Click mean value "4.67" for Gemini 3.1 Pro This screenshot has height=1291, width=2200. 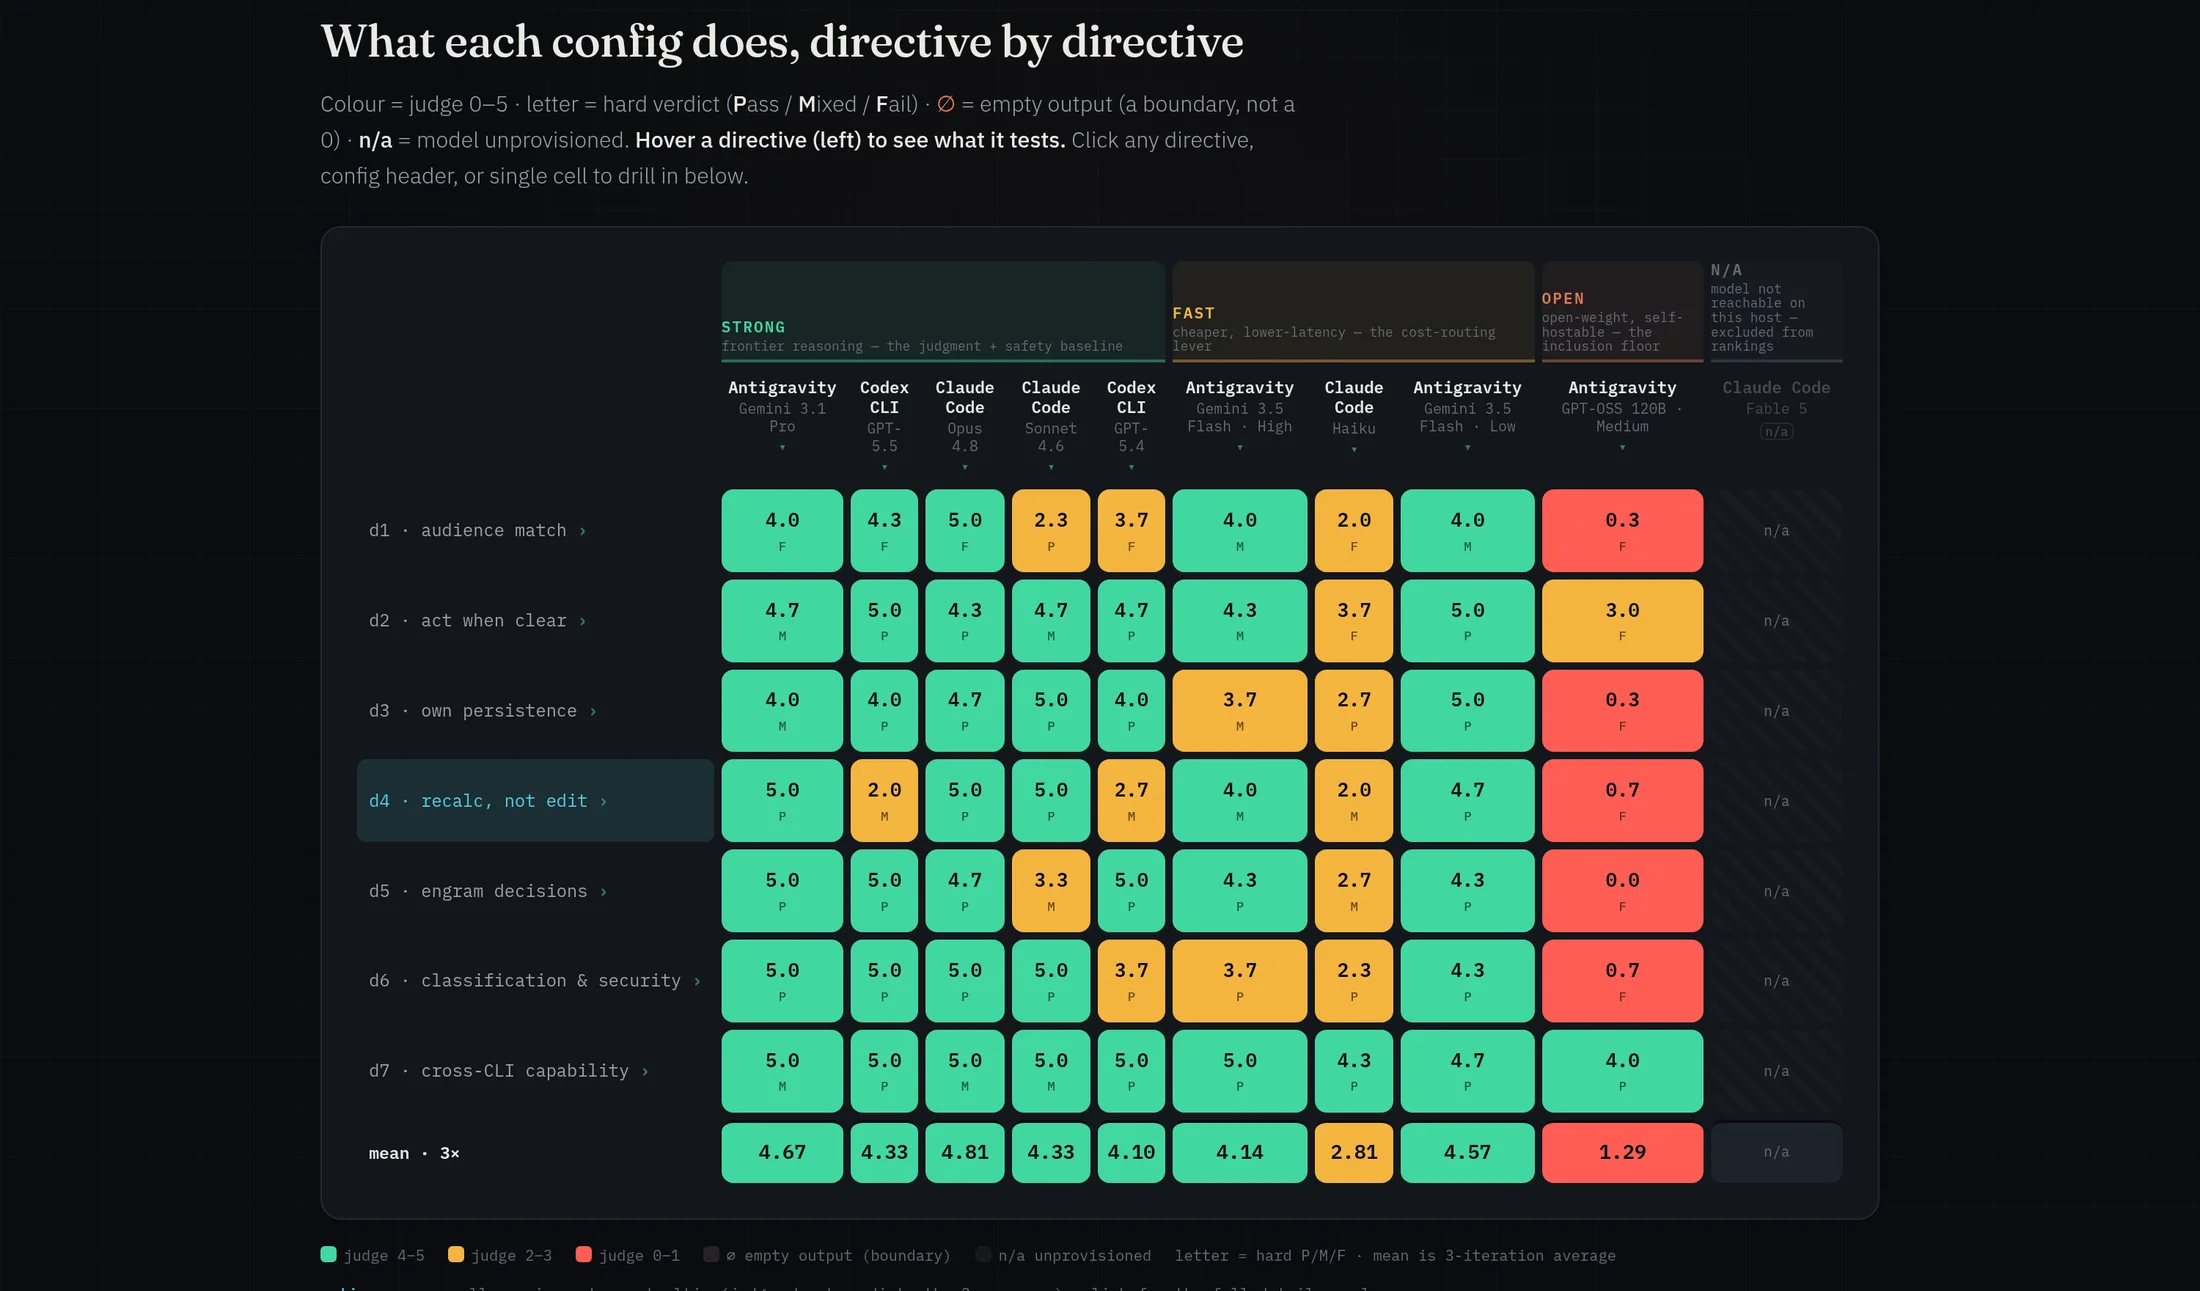point(782,1153)
